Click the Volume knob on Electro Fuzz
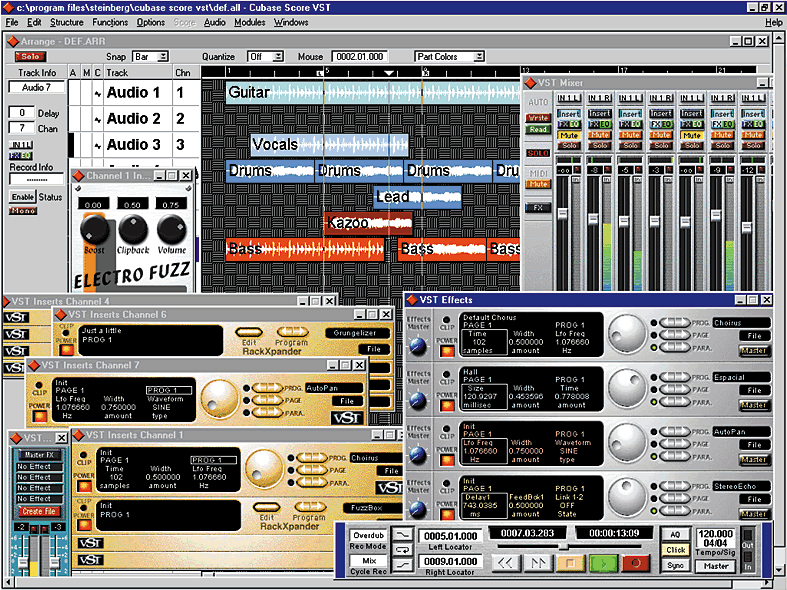 (172, 229)
